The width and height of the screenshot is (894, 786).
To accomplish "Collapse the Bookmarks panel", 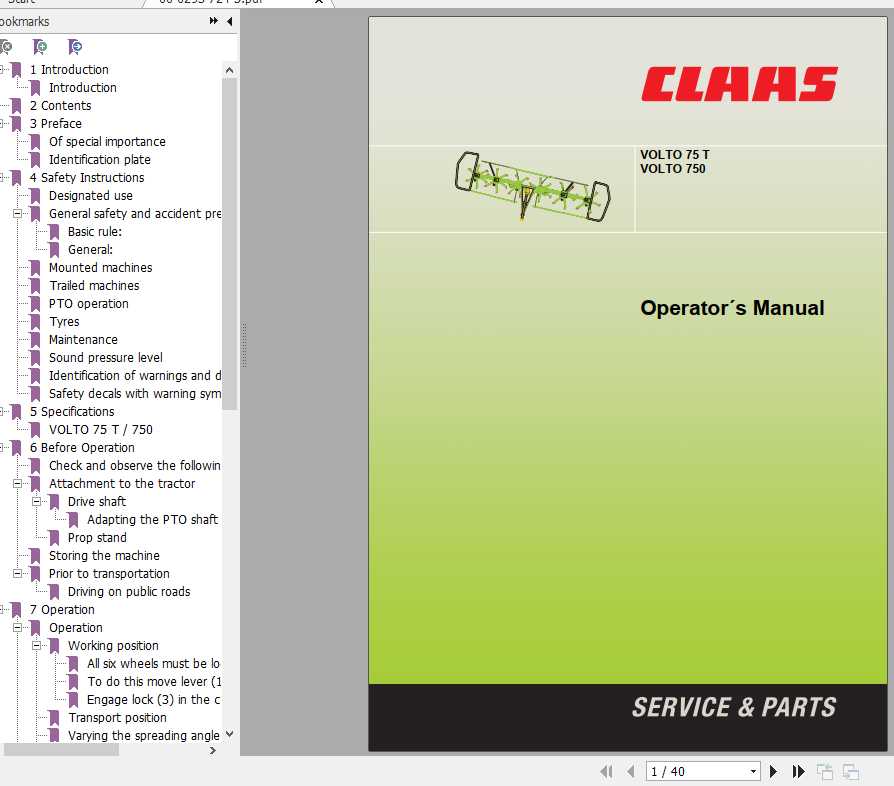I will (228, 20).
